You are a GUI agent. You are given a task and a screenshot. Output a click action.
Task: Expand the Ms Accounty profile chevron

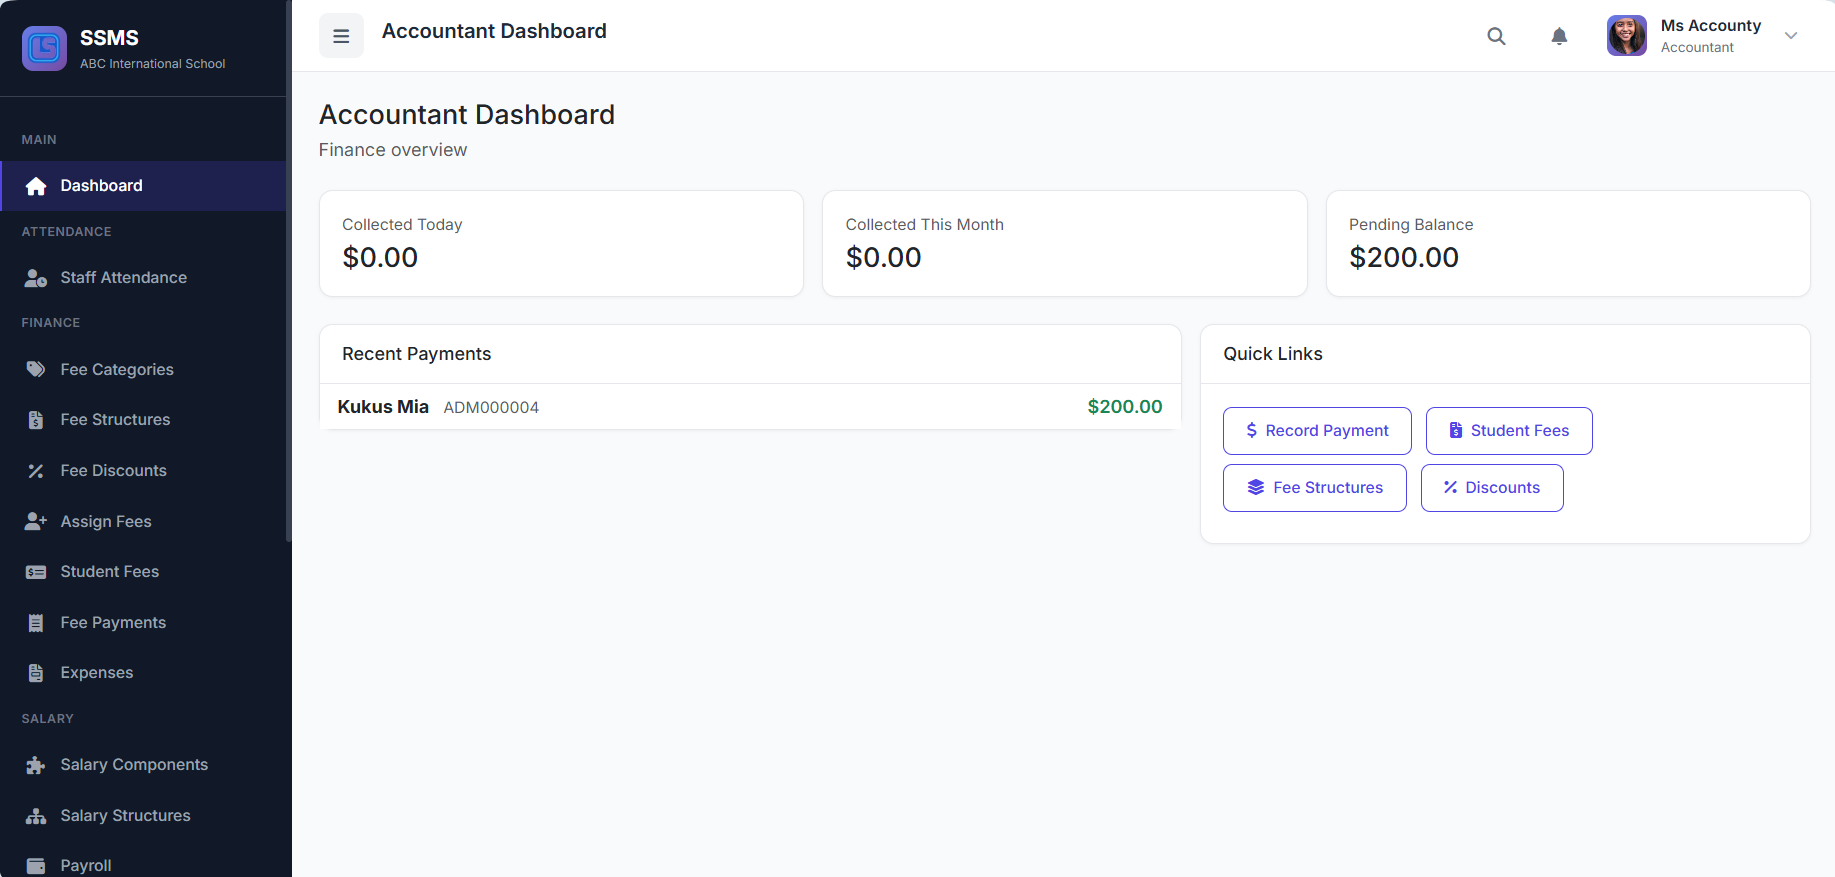[1791, 36]
